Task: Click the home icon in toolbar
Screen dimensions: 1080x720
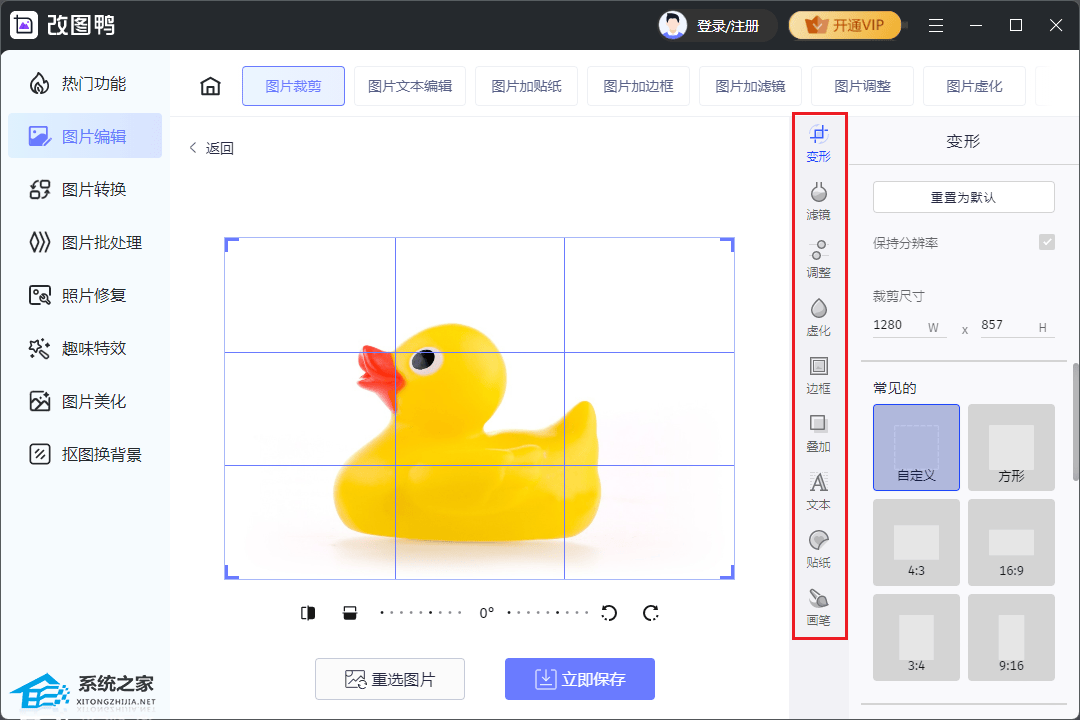Action: pyautogui.click(x=210, y=86)
